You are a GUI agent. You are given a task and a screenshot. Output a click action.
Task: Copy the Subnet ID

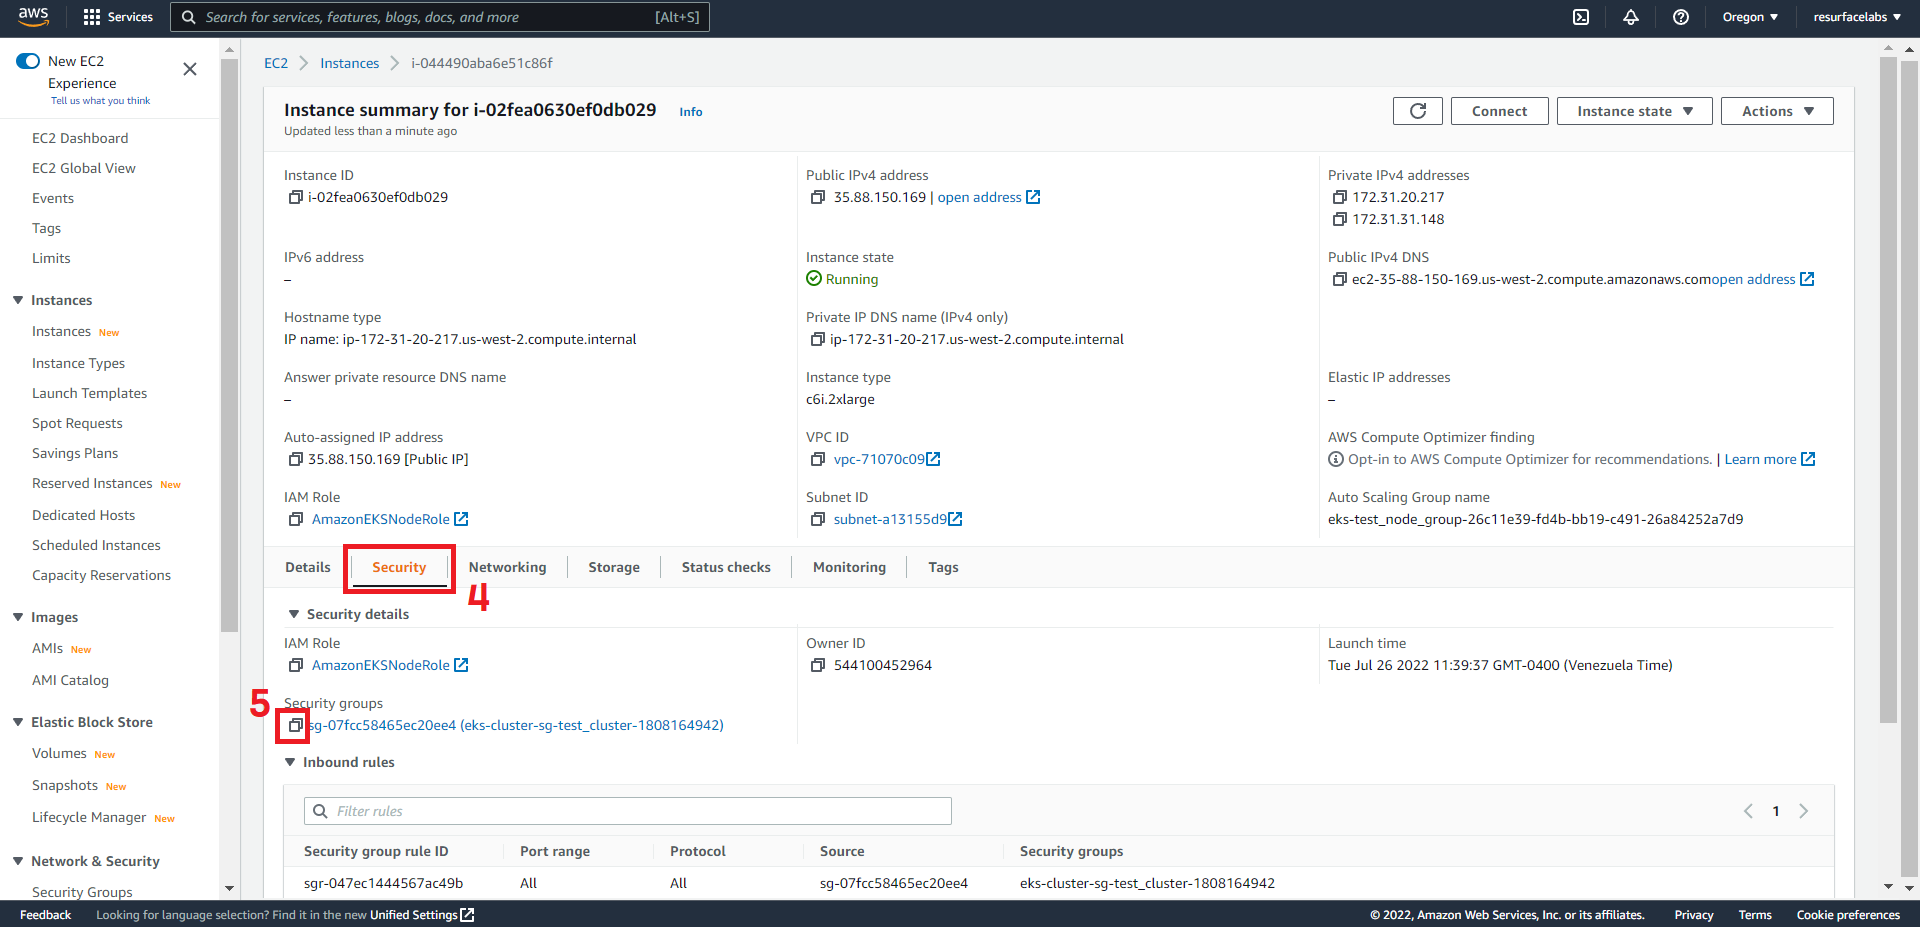(818, 519)
